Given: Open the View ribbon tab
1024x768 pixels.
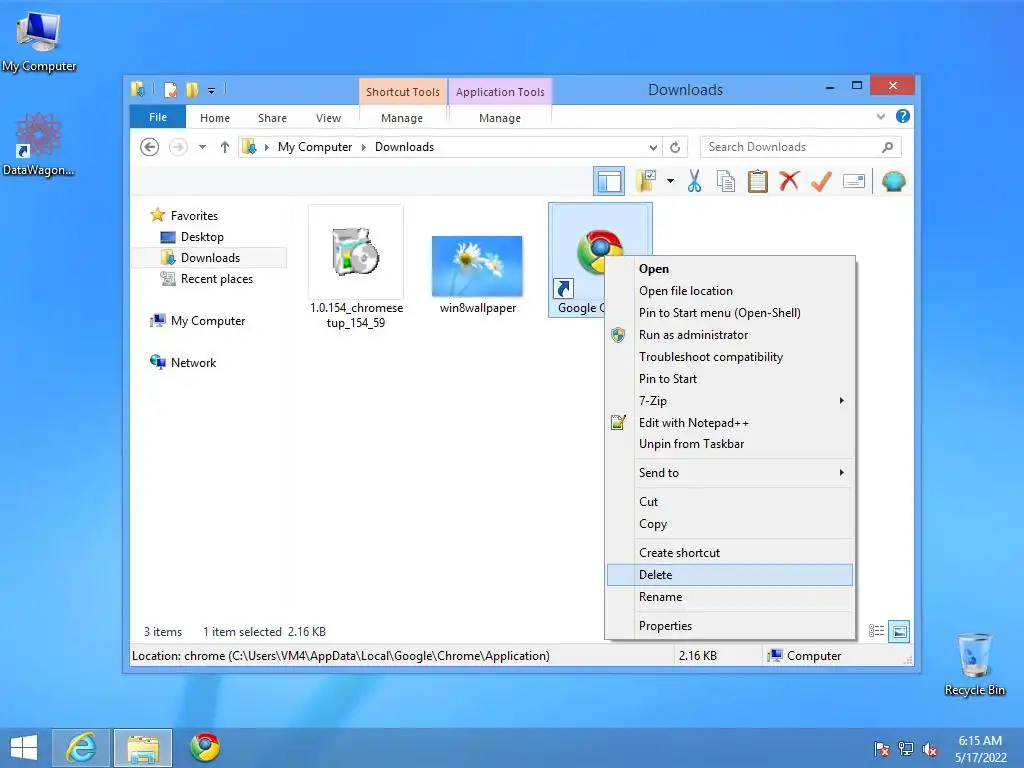Looking at the screenshot, I should coord(328,118).
